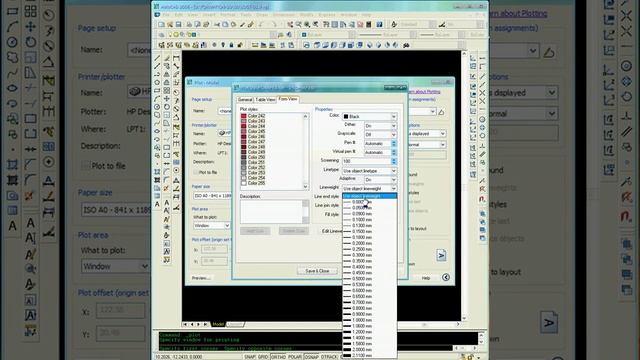
Task: Click the Save diskette icon in AutoCAD toolbar
Action: point(178,25)
